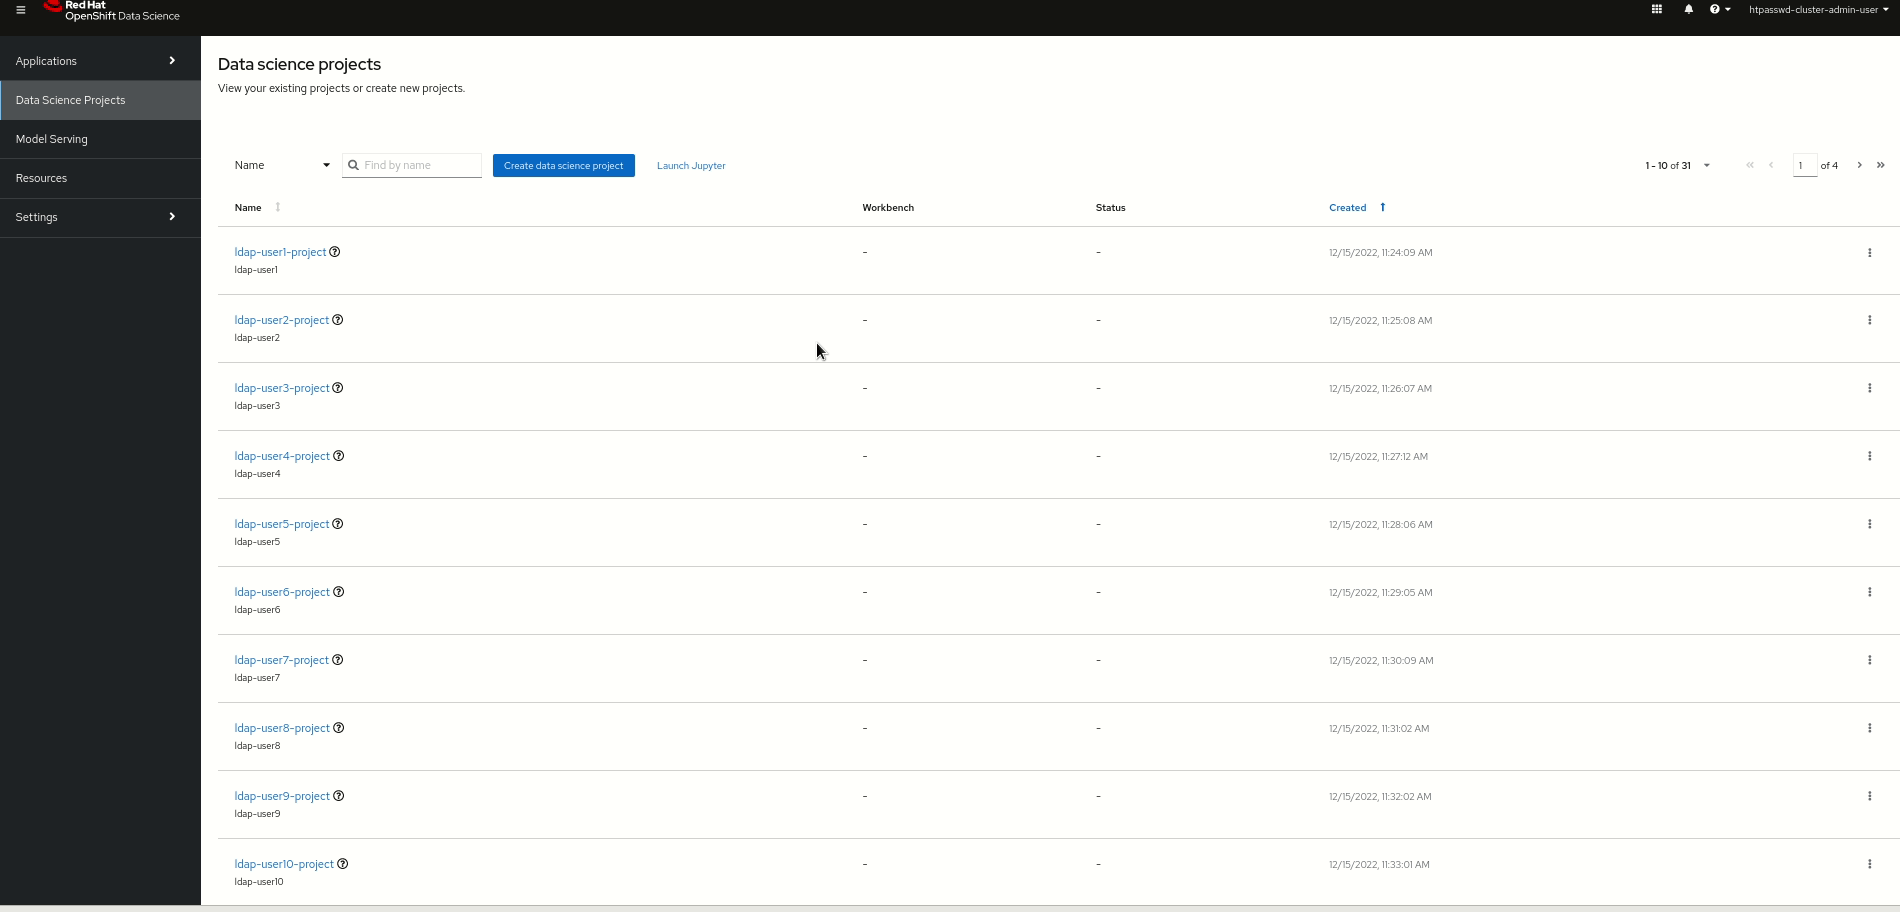Viewport: 1900px width, 912px height.
Task: Open kebab actions menu for ldap-user3-project
Action: [x=1870, y=389]
